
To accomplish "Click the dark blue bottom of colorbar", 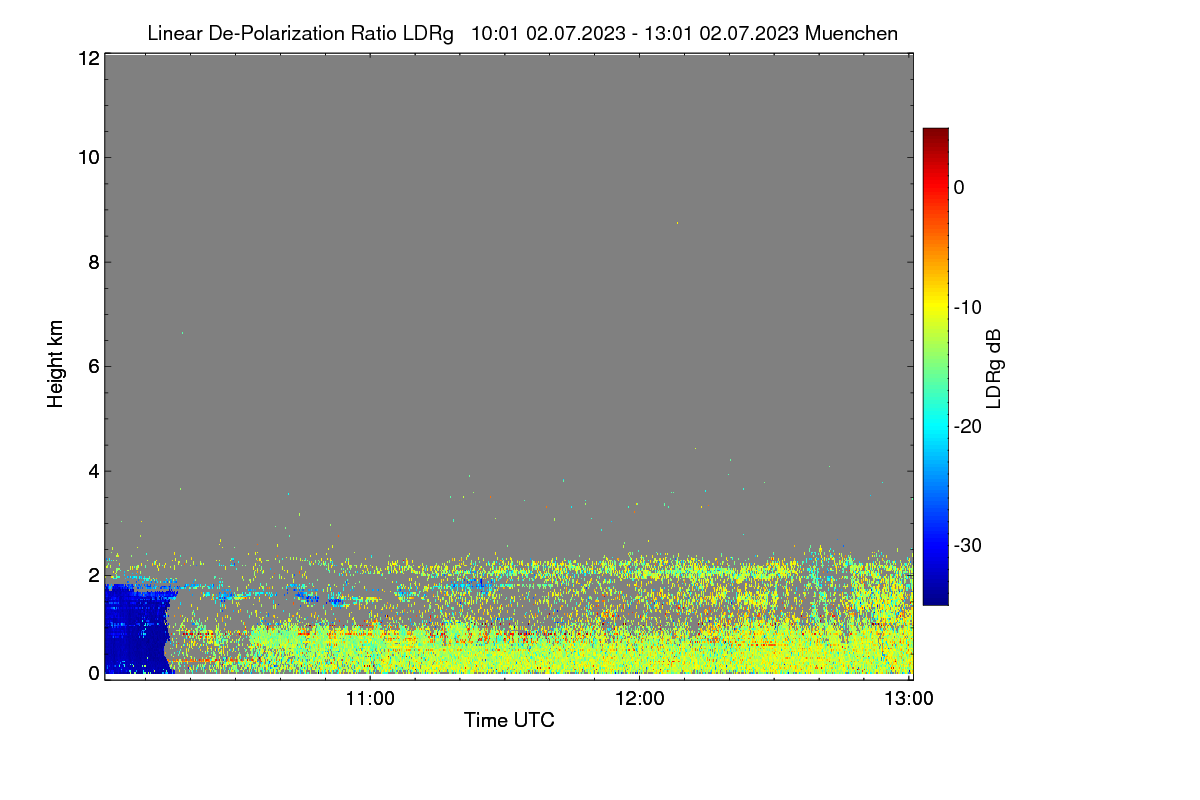I will tap(935, 597).
